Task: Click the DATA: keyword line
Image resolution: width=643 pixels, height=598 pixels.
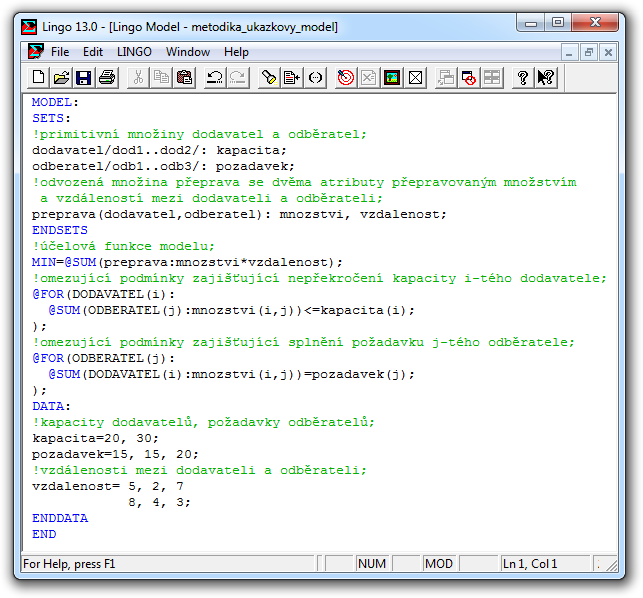Action: [x=51, y=406]
